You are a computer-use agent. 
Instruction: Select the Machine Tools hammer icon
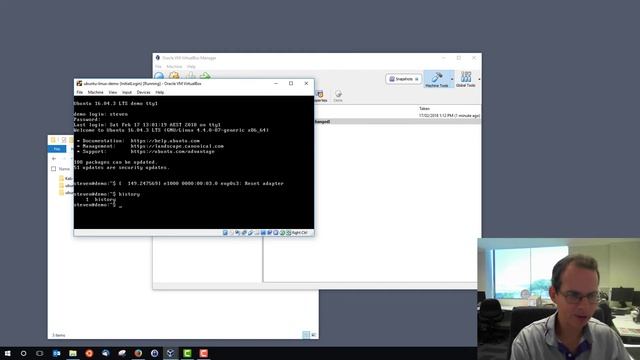(x=437, y=77)
